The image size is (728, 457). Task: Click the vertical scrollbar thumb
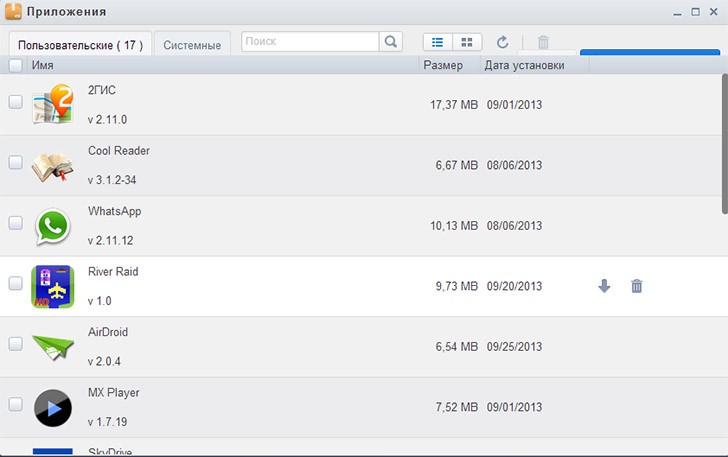click(x=725, y=144)
